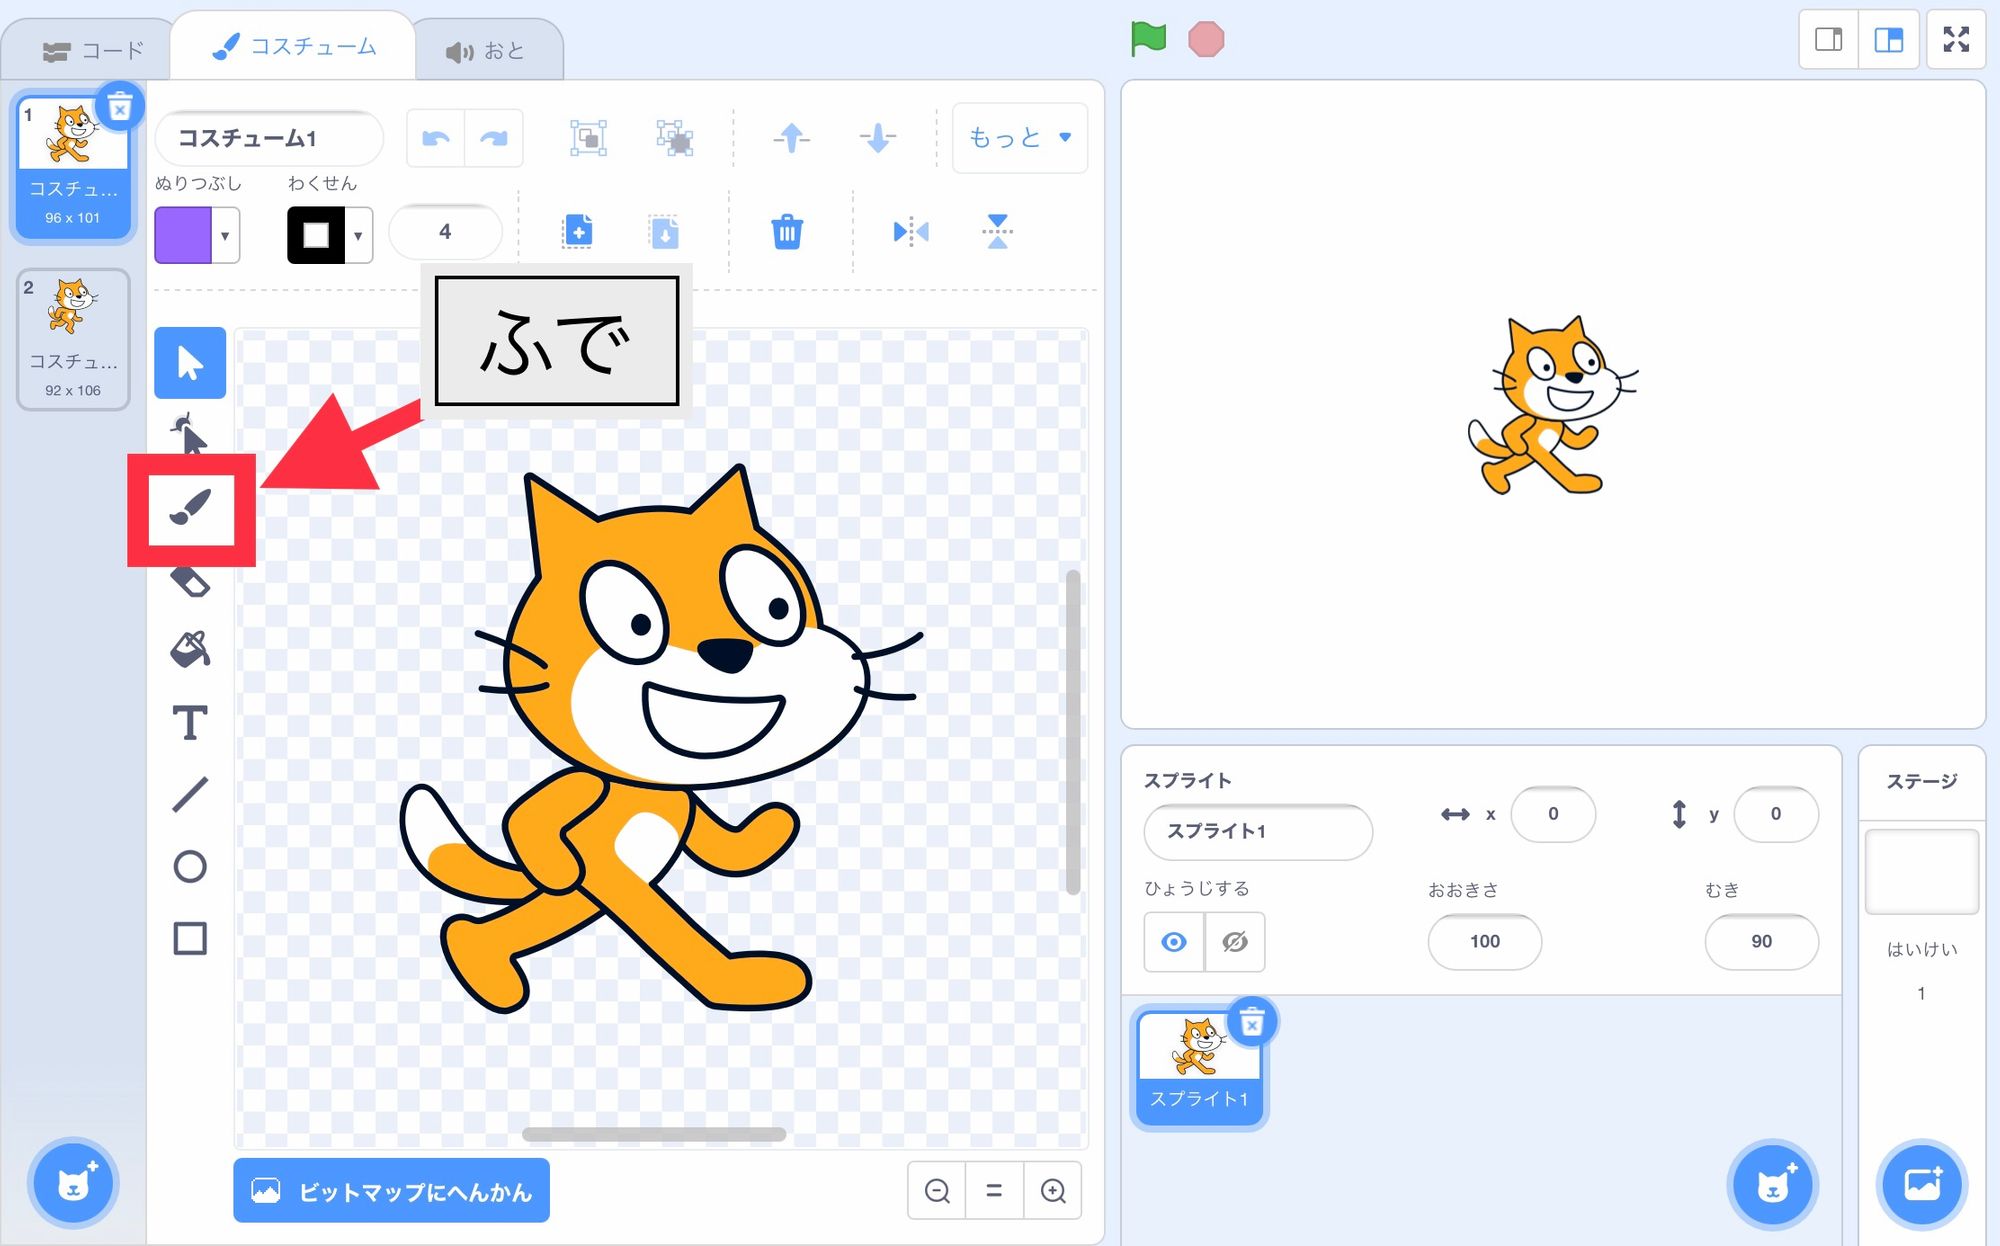The width and height of the screenshot is (2000, 1246).
Task: Click the Group objects icon
Action: [x=588, y=138]
